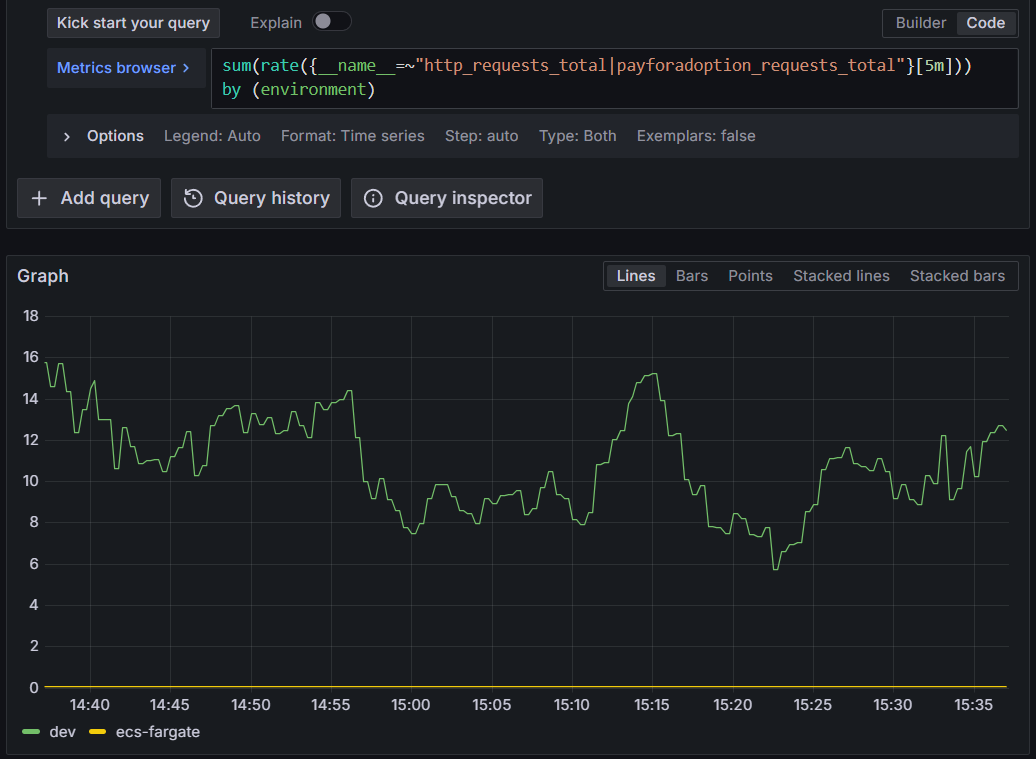Toggle the Explain switch on
This screenshot has width=1036, height=759.
coord(331,21)
